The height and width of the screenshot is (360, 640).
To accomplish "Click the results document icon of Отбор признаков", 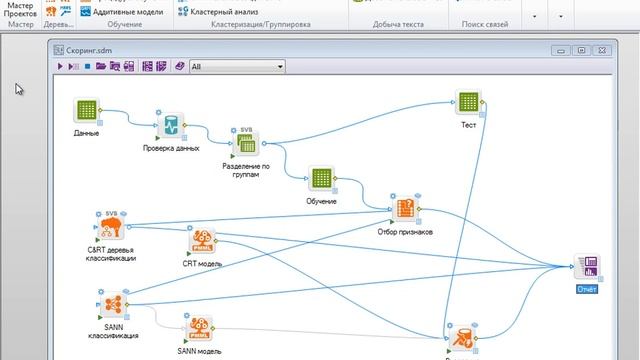I will coord(418,222).
